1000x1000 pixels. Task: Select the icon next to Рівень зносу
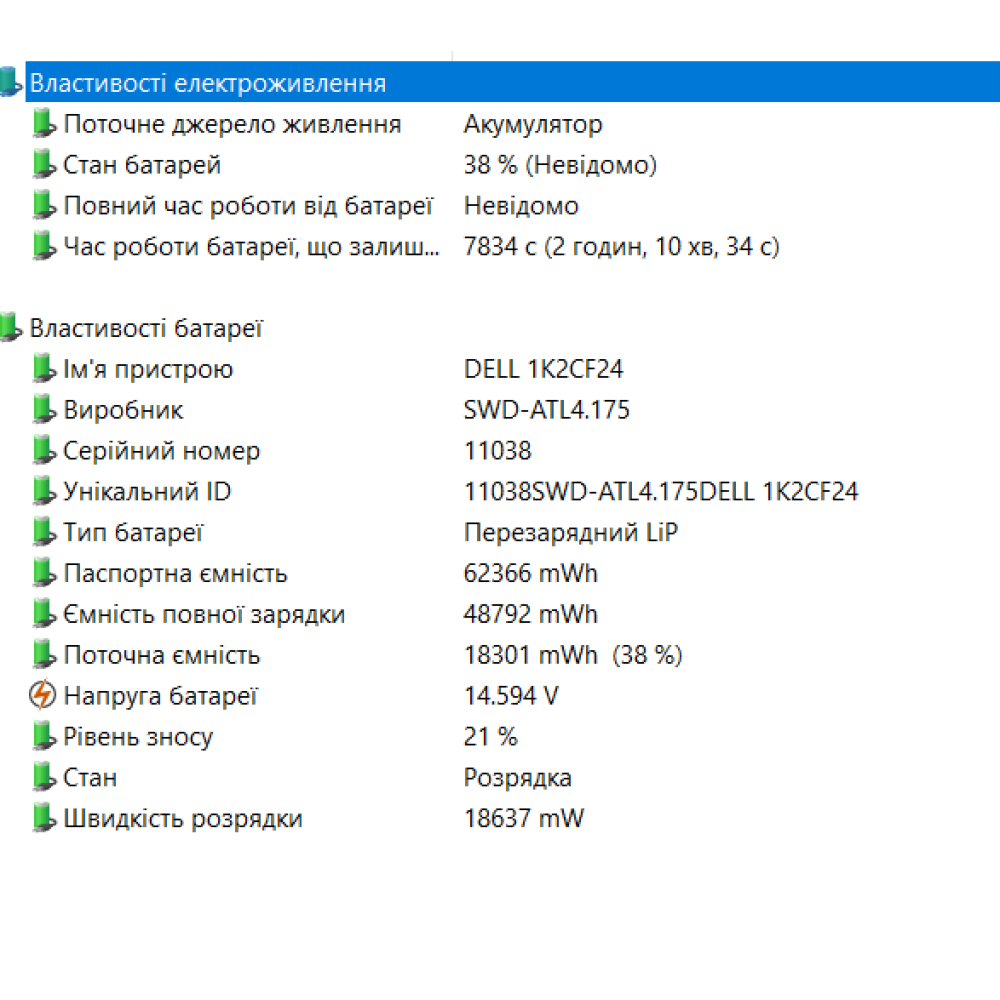45,736
